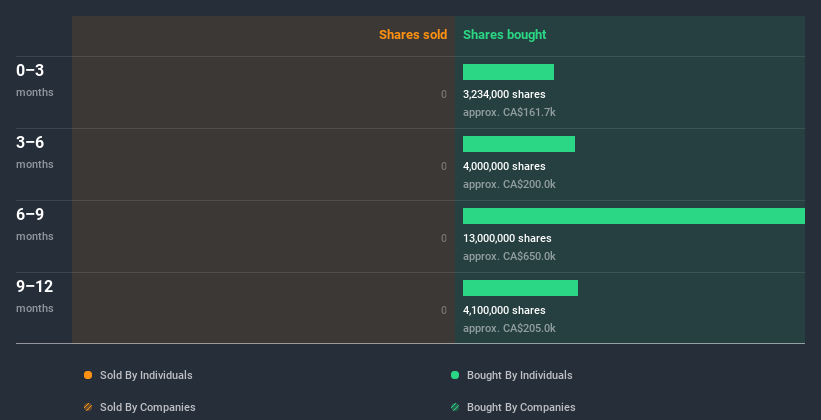This screenshot has width=821, height=420.
Task: Click the 3–6 months green bought bar
Action: pos(519,144)
